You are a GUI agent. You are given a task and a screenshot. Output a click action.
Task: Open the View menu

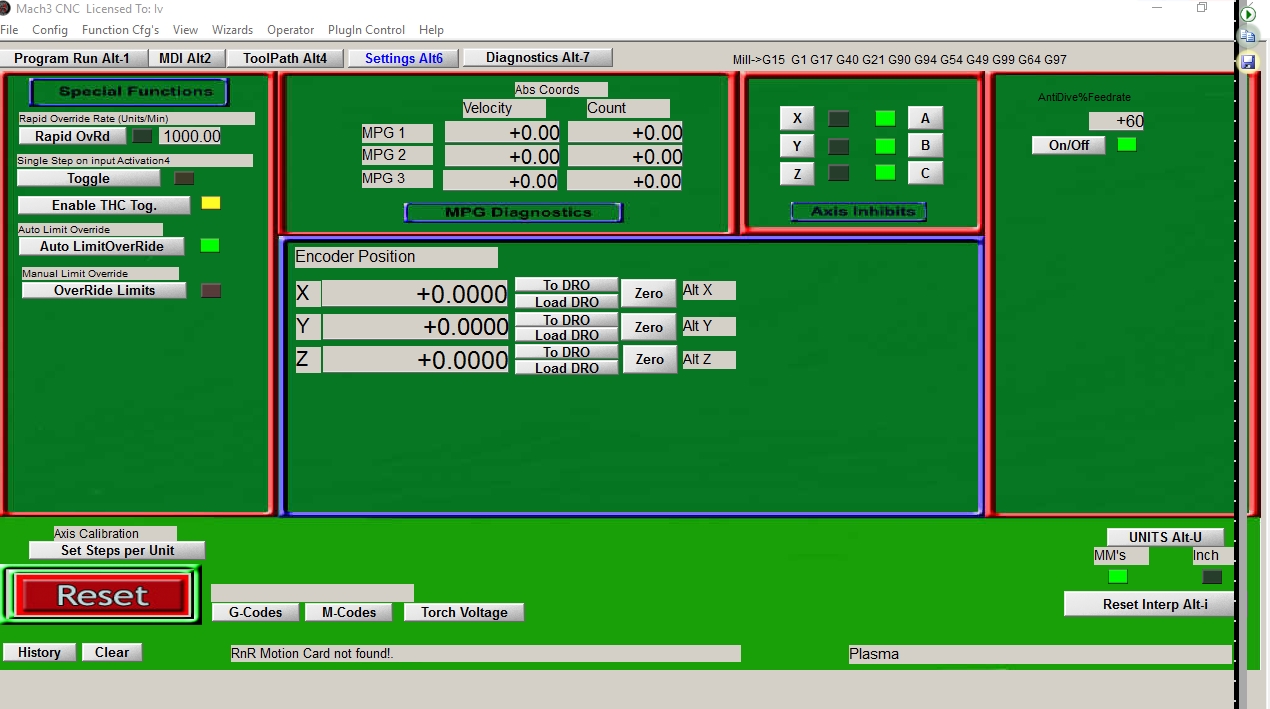(x=185, y=30)
